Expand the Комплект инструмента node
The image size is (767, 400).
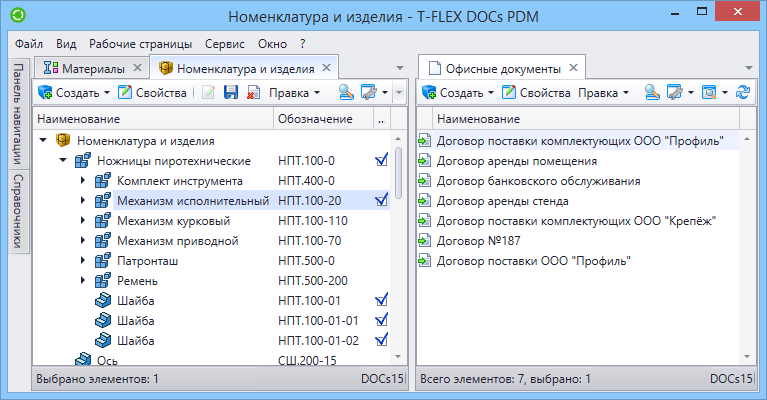pos(83,180)
